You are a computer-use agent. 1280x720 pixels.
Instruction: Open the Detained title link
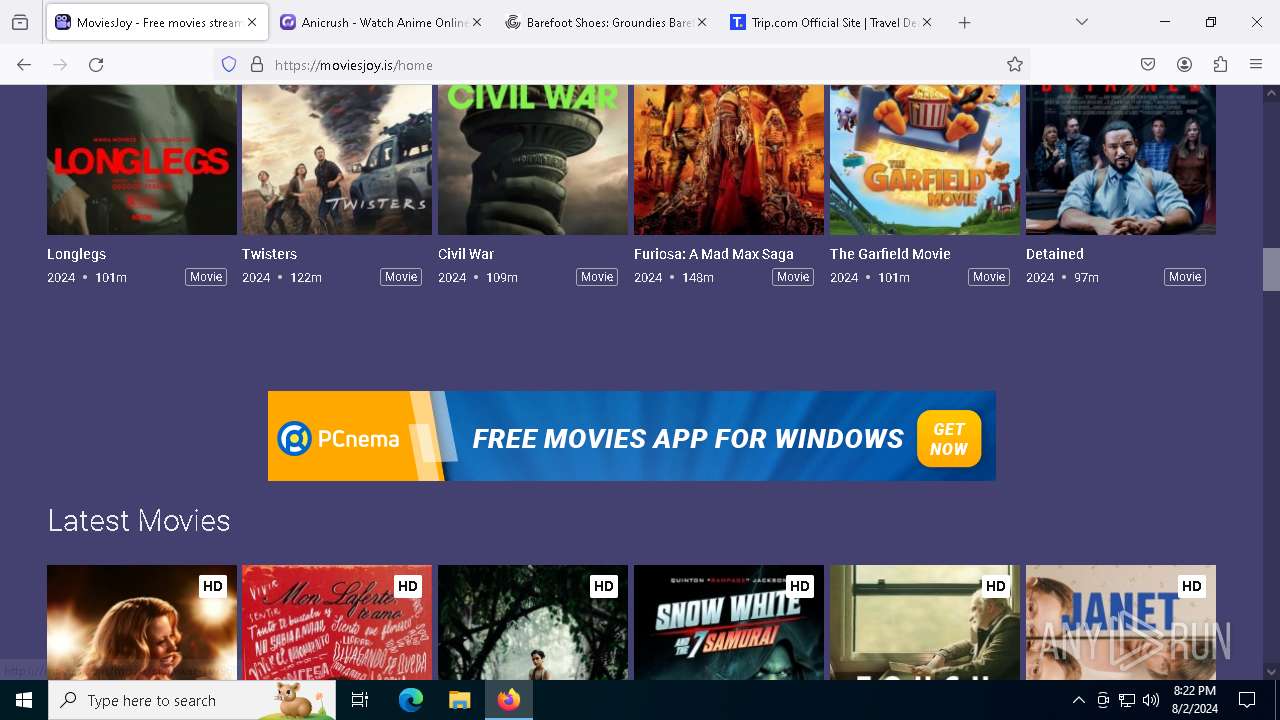1055,254
